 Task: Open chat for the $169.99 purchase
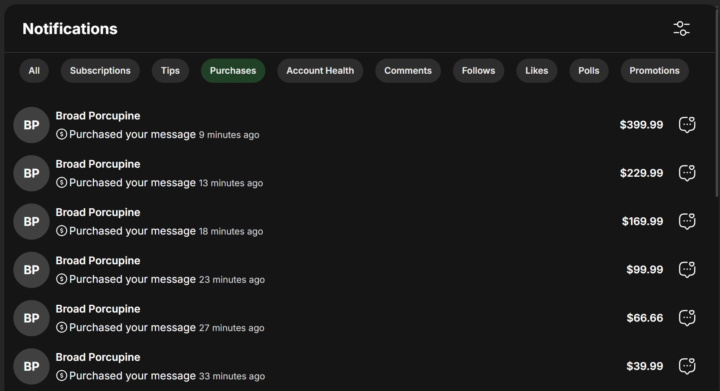(687, 221)
